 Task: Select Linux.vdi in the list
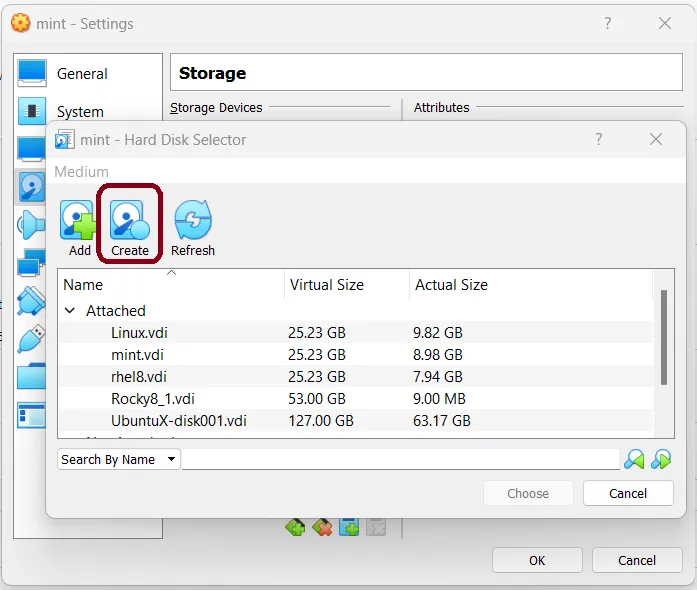pyautogui.click(x=356, y=333)
